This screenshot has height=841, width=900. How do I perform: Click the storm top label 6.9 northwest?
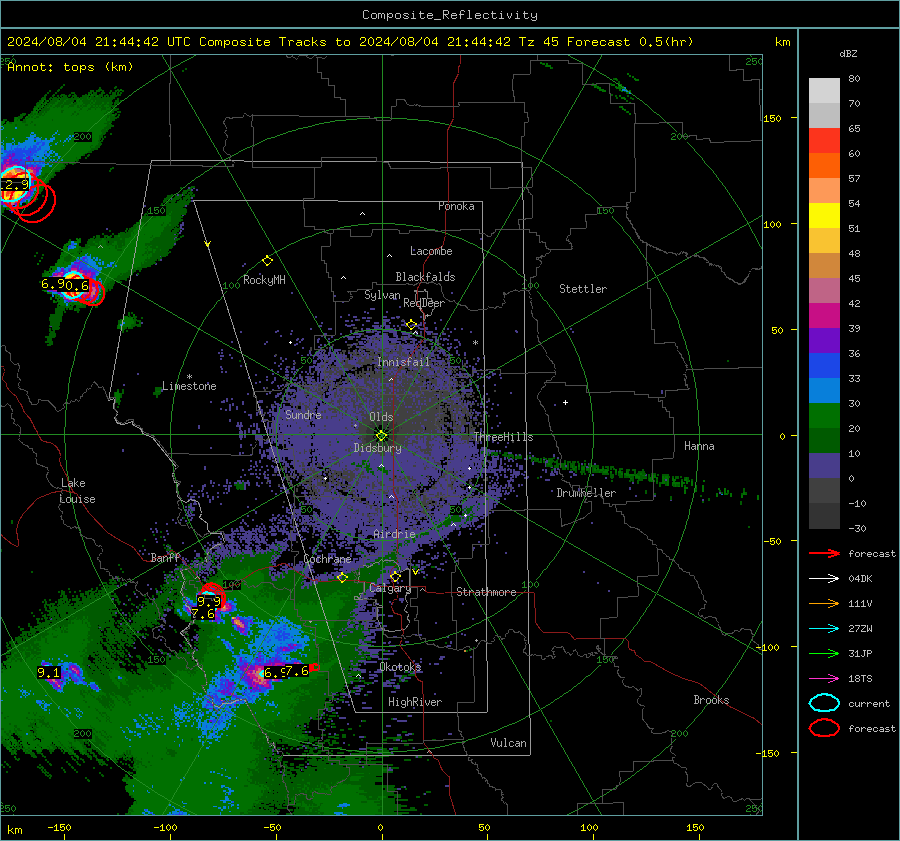52,284
